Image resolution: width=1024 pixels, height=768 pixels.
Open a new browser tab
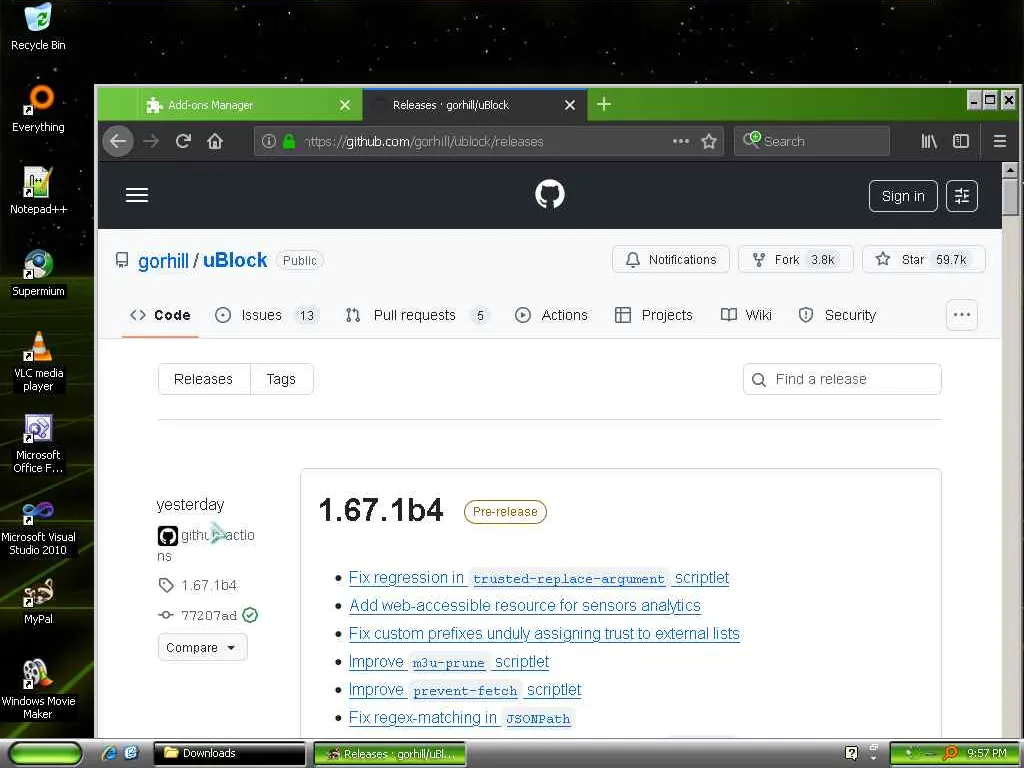coord(604,104)
